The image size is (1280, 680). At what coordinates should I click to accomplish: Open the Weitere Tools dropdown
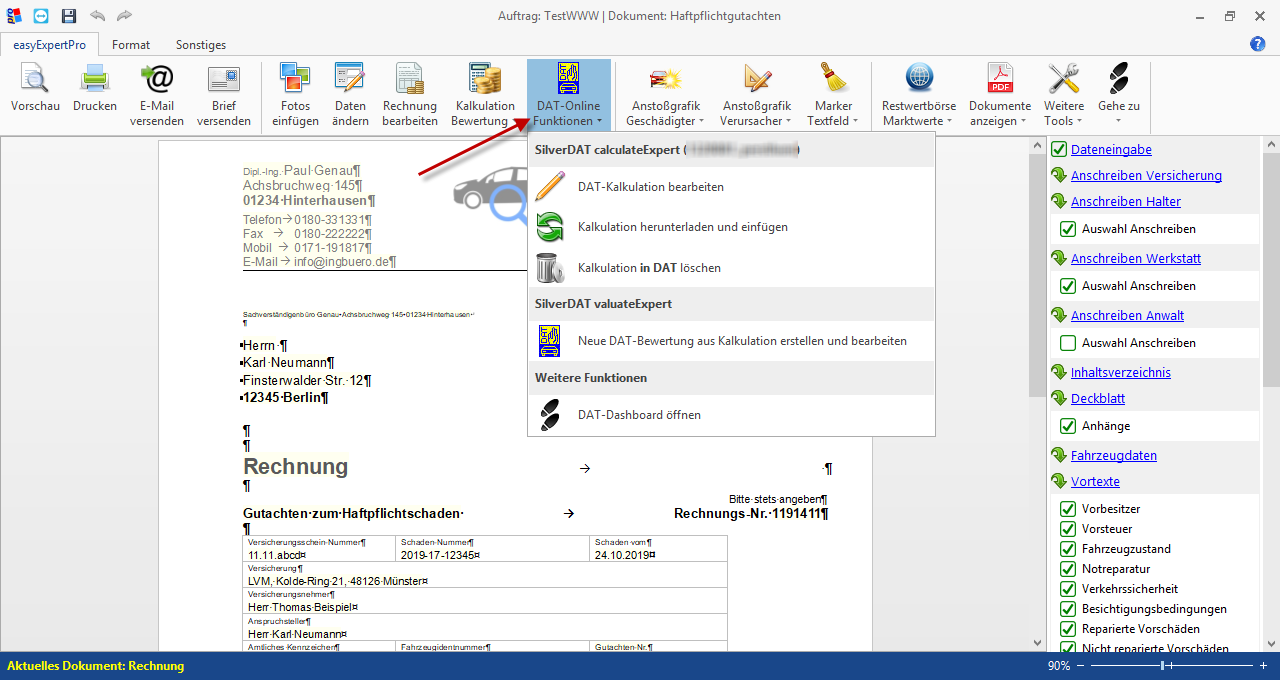1064,95
